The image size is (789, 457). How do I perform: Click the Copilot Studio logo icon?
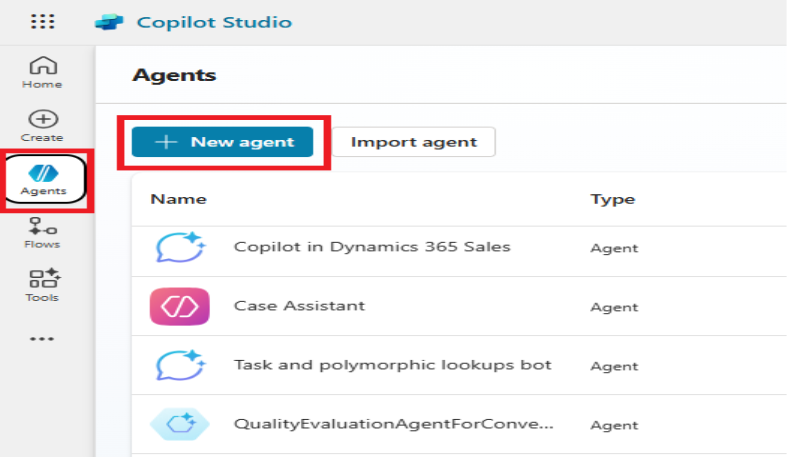click(x=109, y=22)
